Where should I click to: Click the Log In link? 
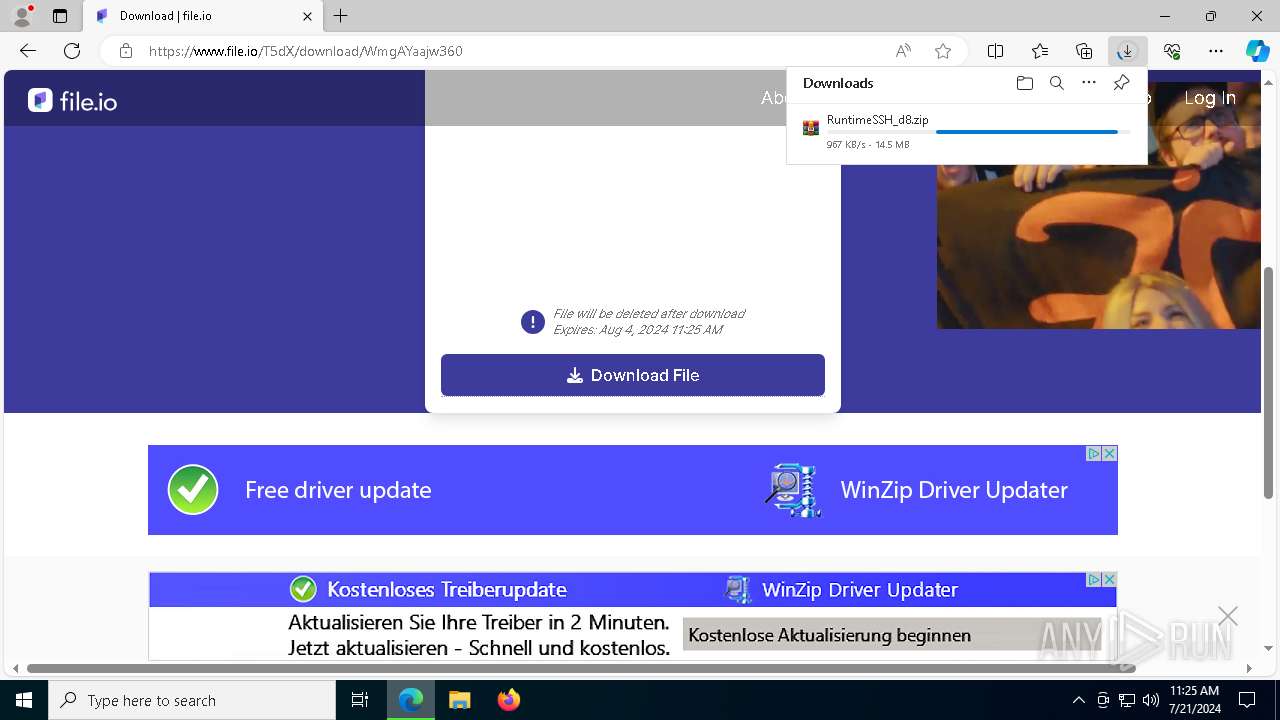tap(1210, 98)
